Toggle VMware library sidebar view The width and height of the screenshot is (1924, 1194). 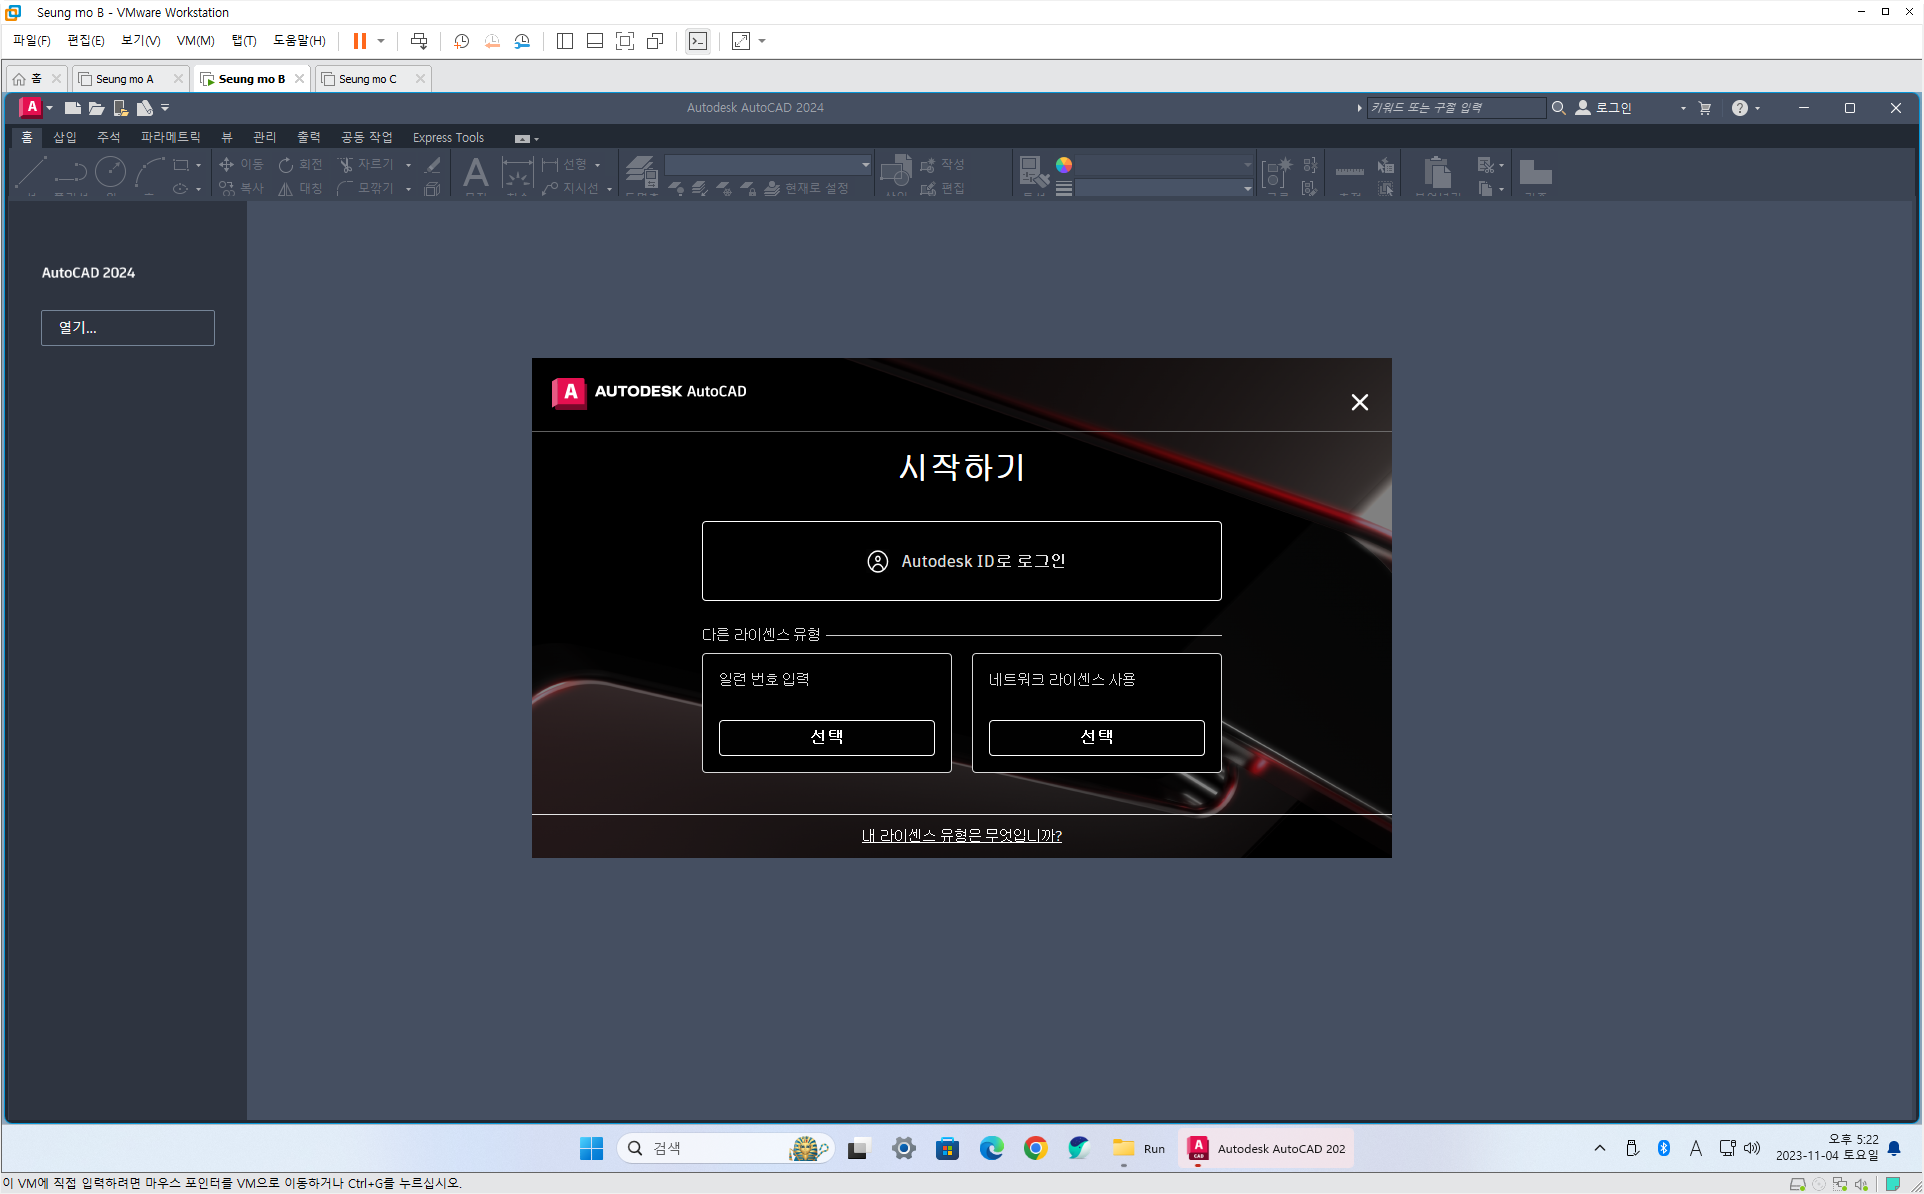click(x=565, y=41)
